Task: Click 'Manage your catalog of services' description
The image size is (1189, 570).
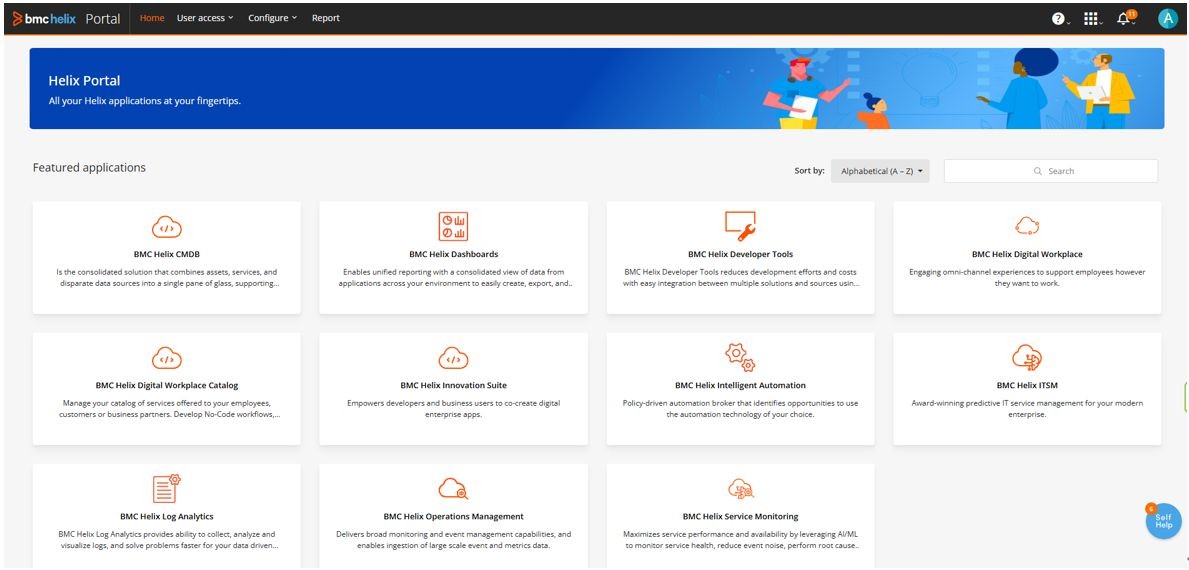Action: tap(167, 409)
